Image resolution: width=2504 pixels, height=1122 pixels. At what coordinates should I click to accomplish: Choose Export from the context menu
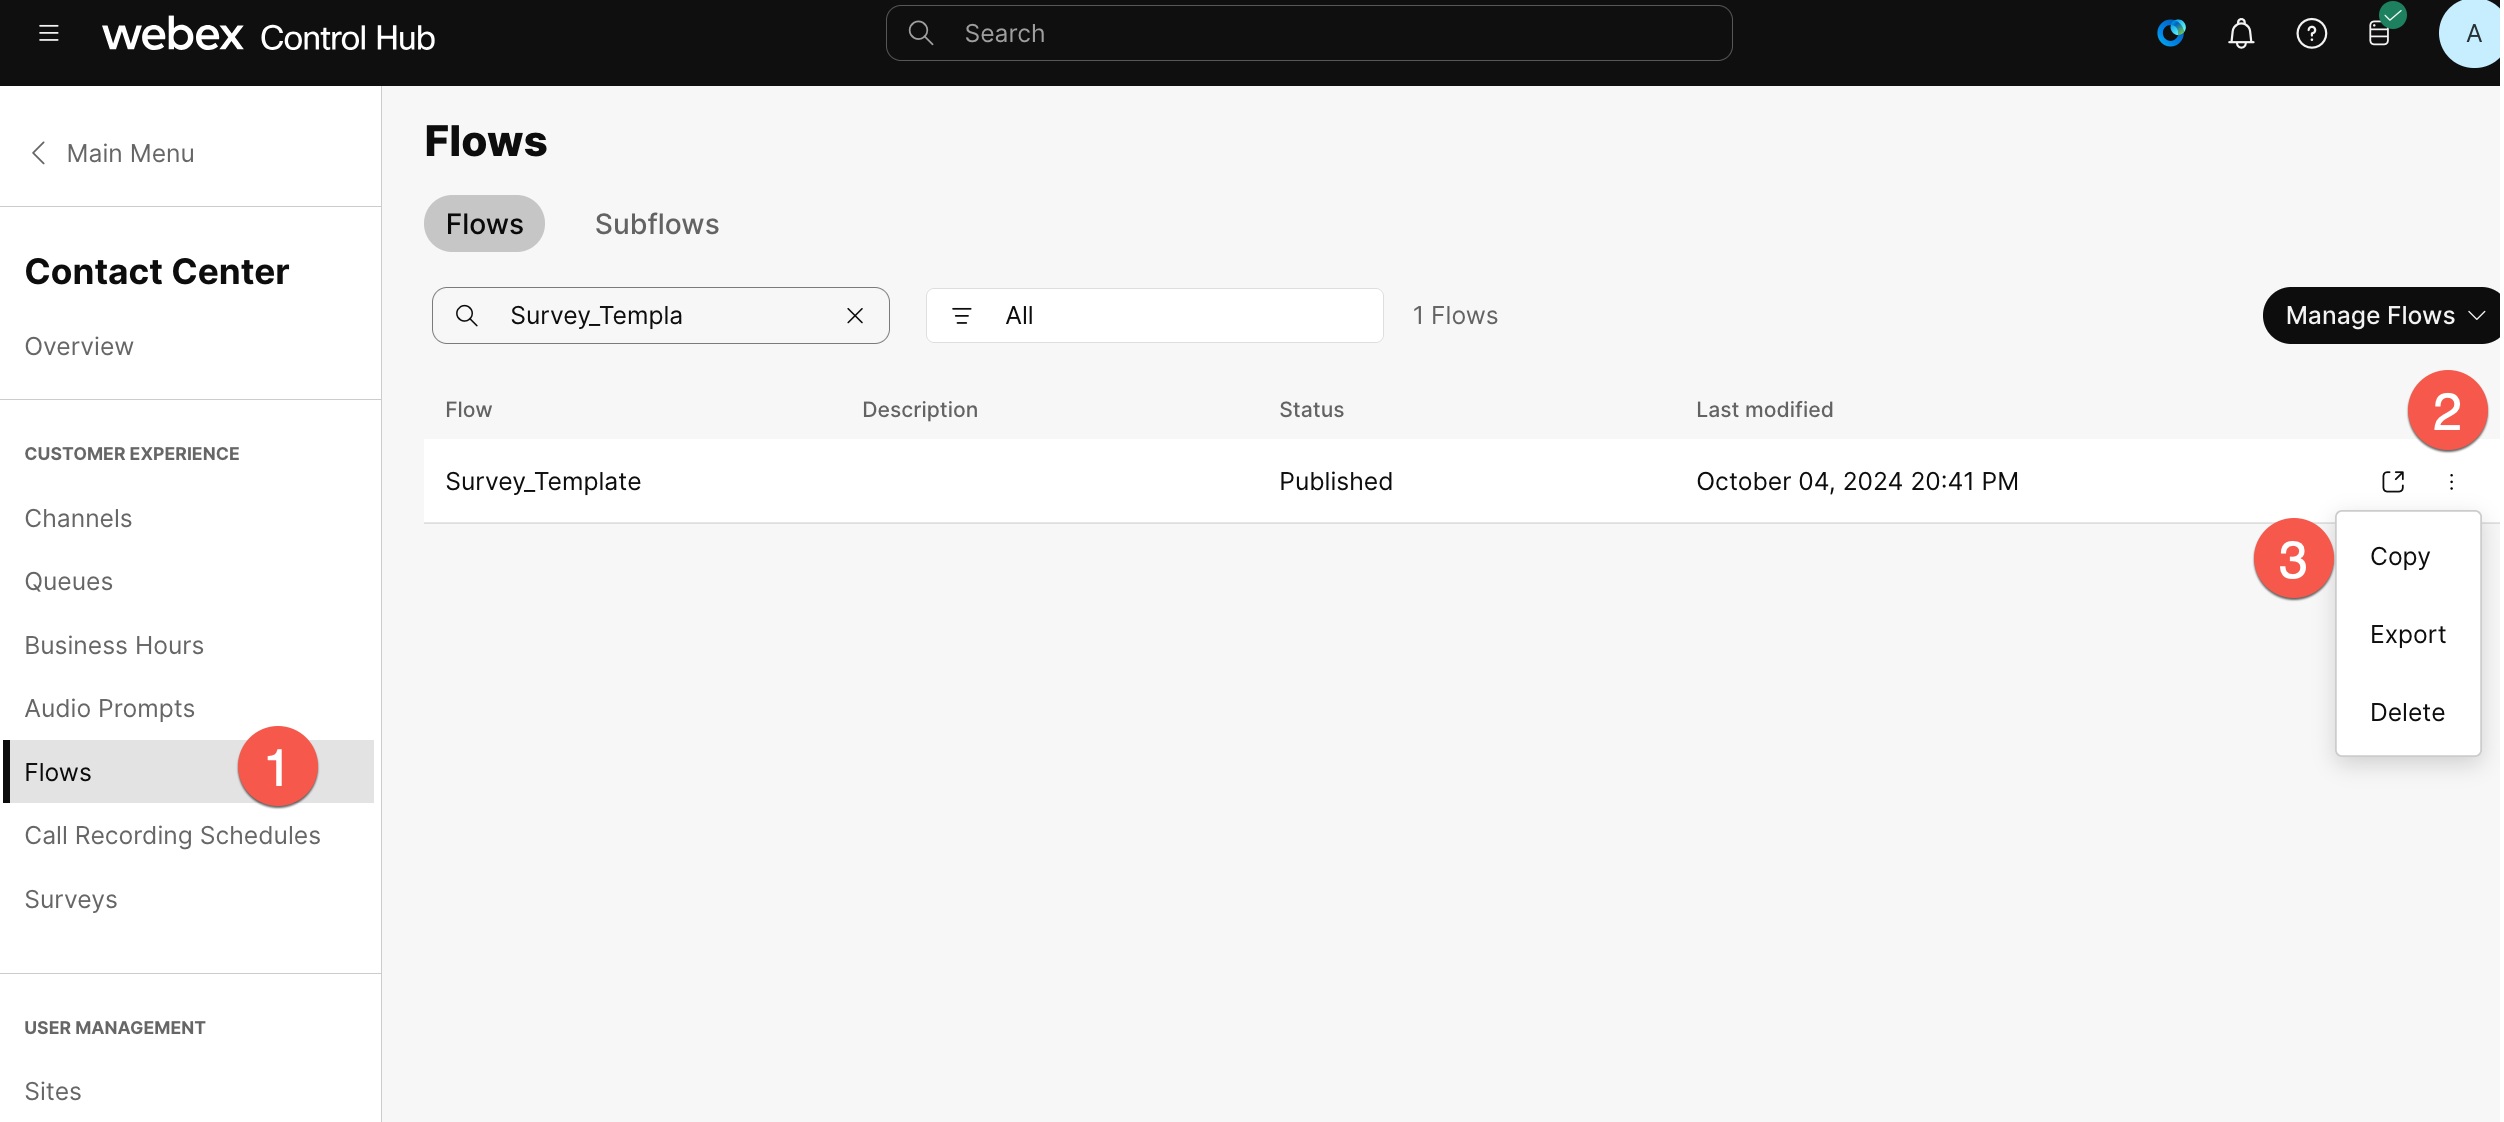coord(2407,634)
